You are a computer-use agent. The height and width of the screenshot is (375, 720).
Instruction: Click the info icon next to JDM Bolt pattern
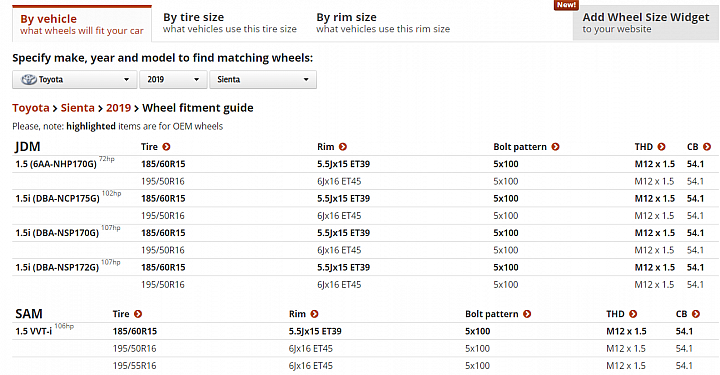click(555, 147)
